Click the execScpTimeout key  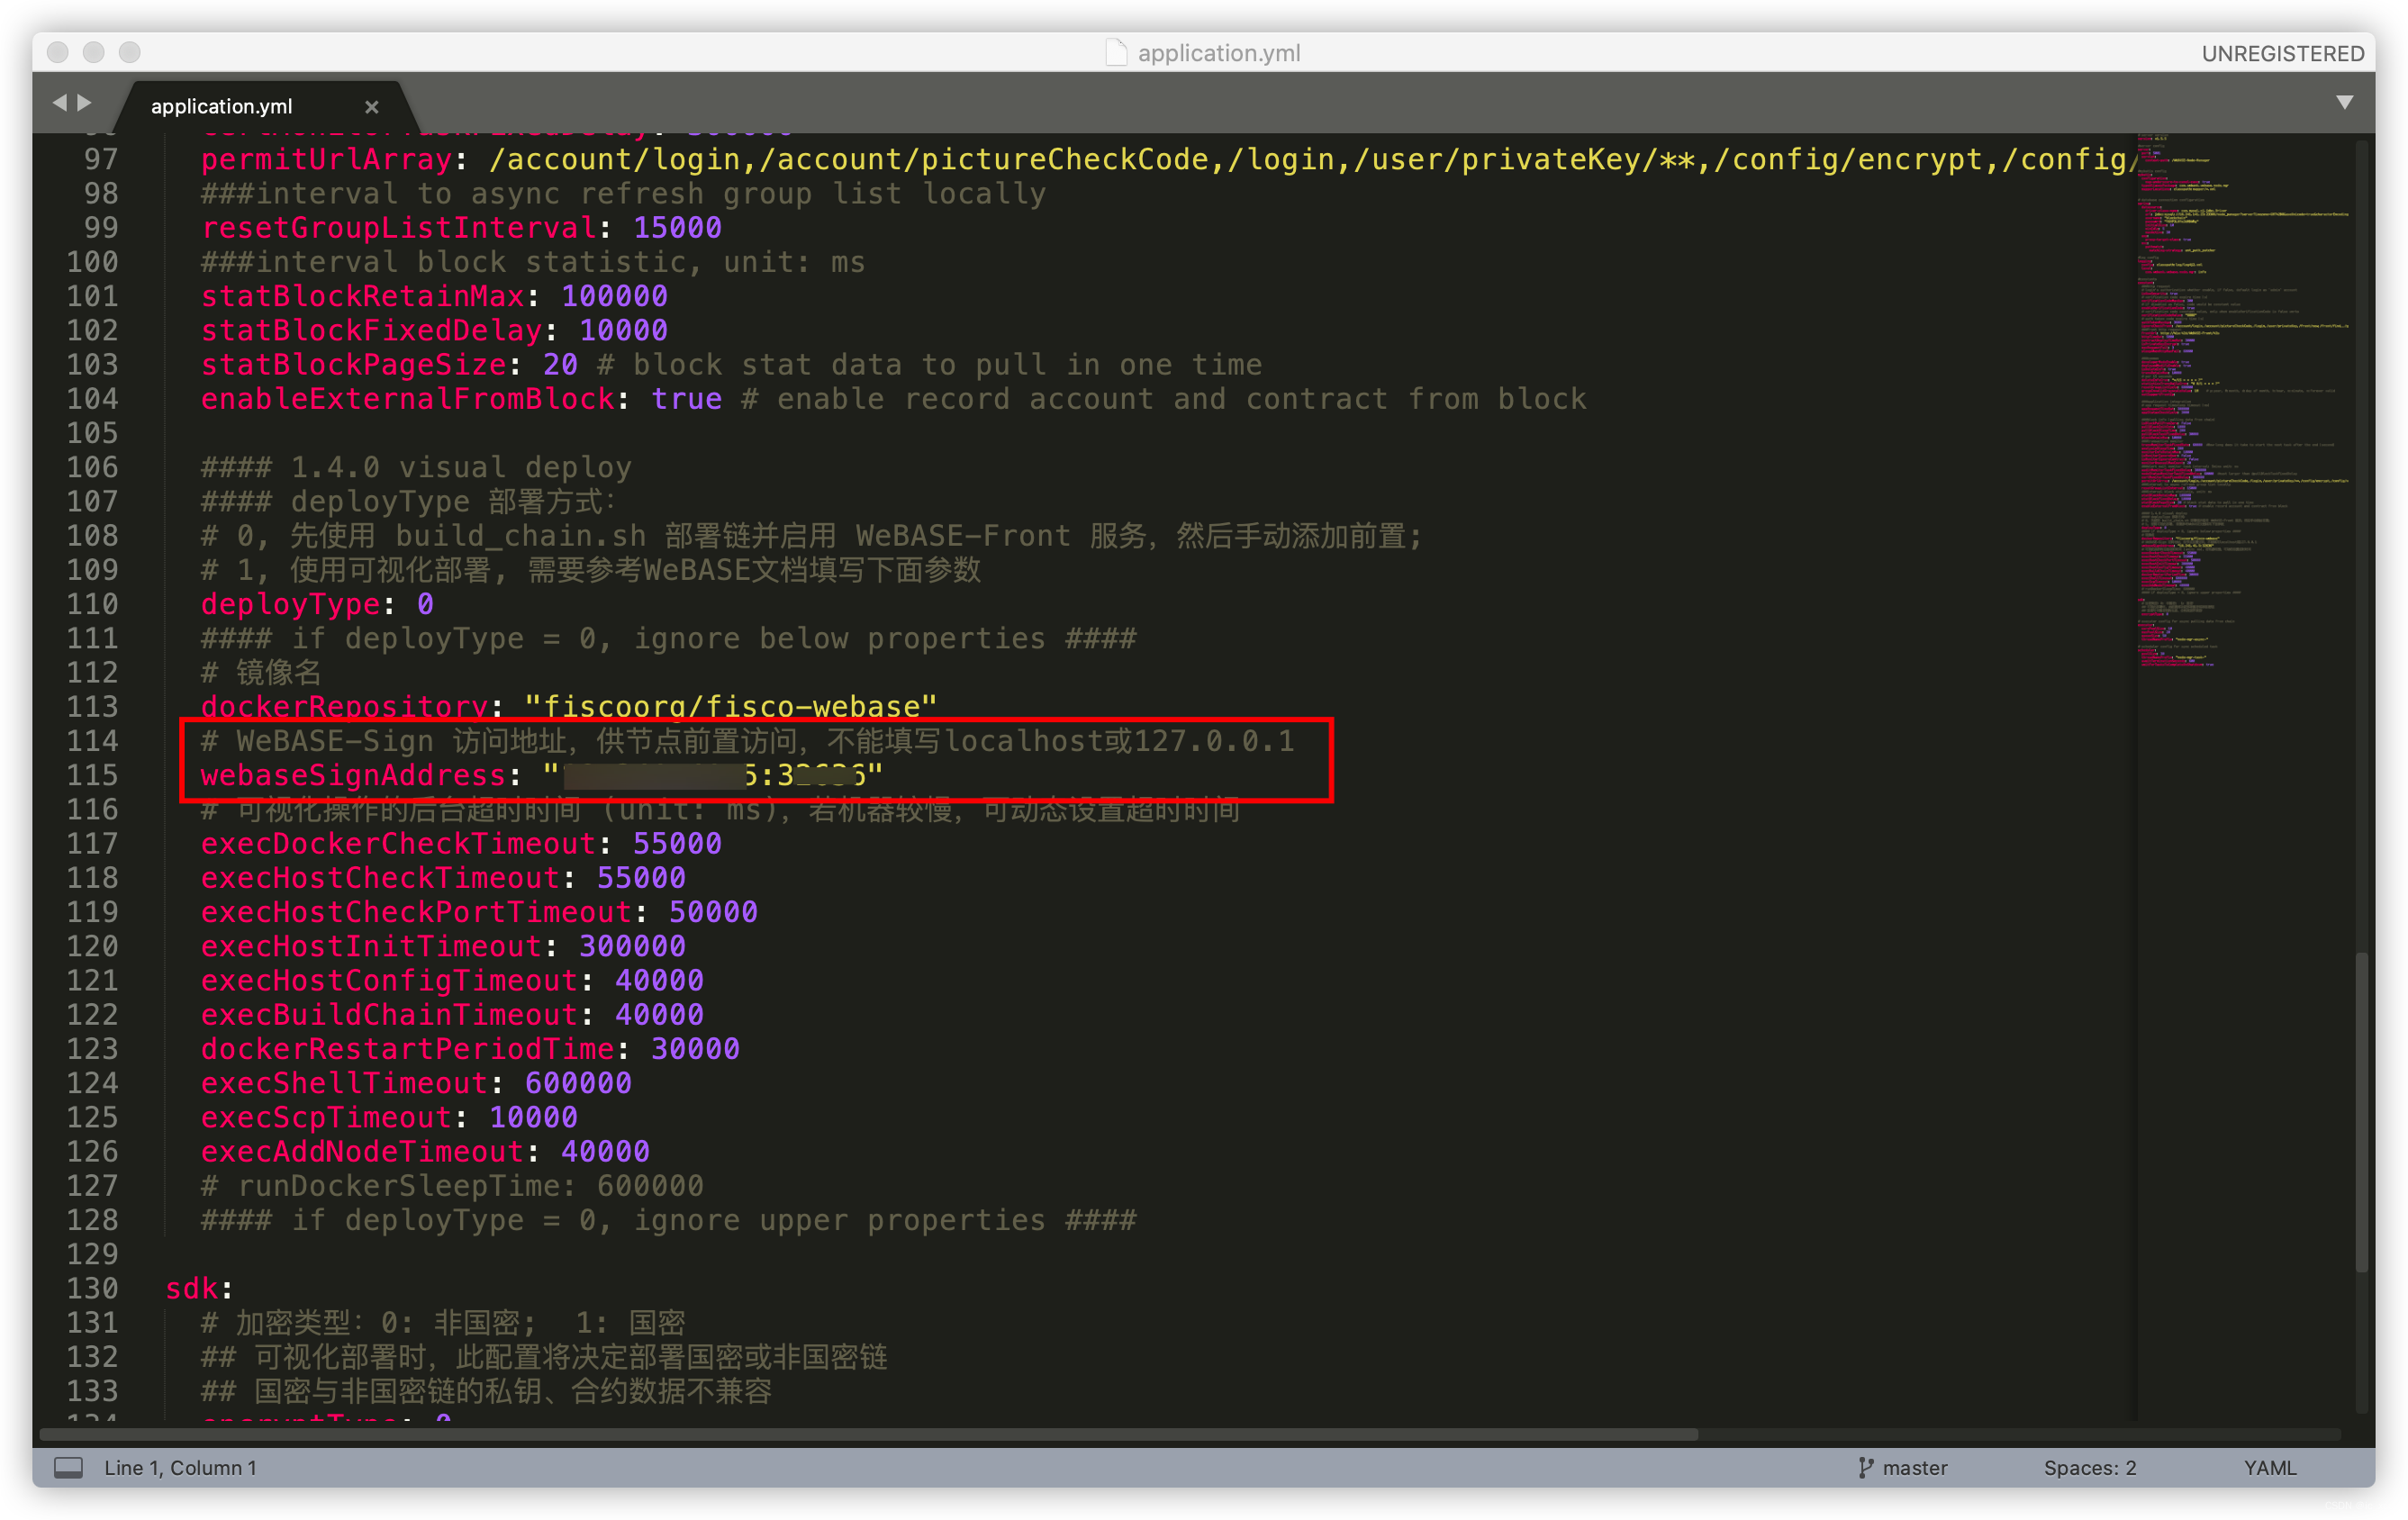[326, 1117]
